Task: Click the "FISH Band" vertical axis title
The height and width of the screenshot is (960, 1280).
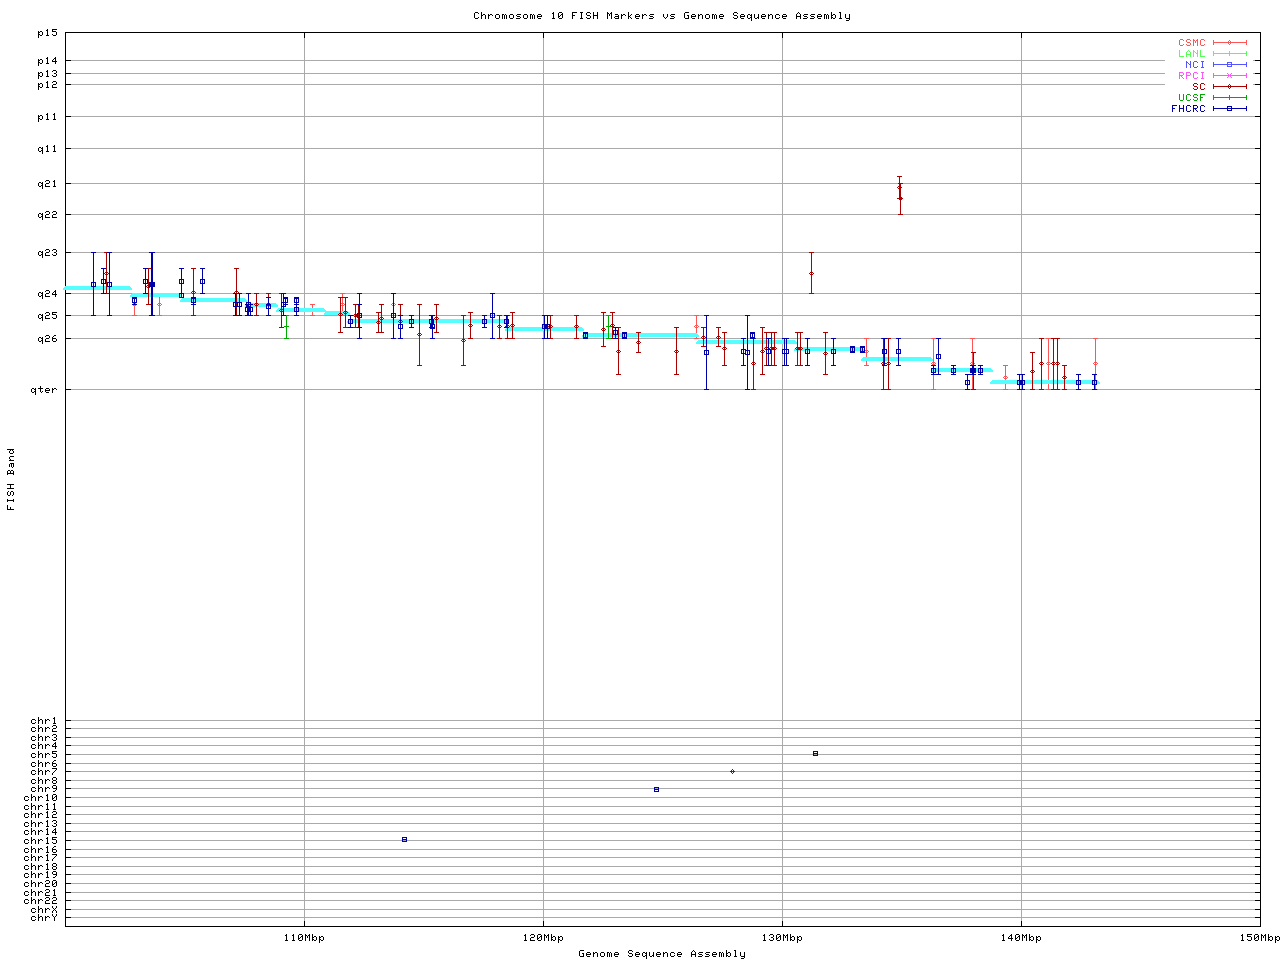Action: tap(11, 479)
